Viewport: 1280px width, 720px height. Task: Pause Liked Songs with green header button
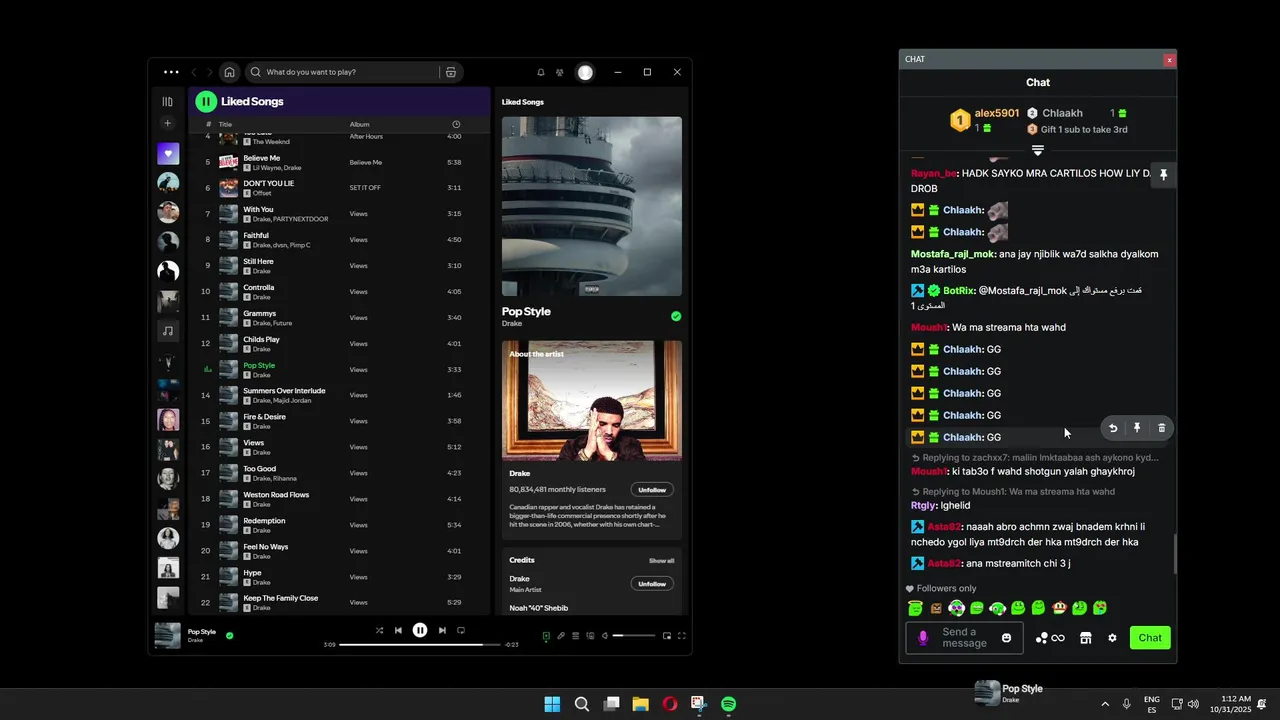pyautogui.click(x=206, y=101)
